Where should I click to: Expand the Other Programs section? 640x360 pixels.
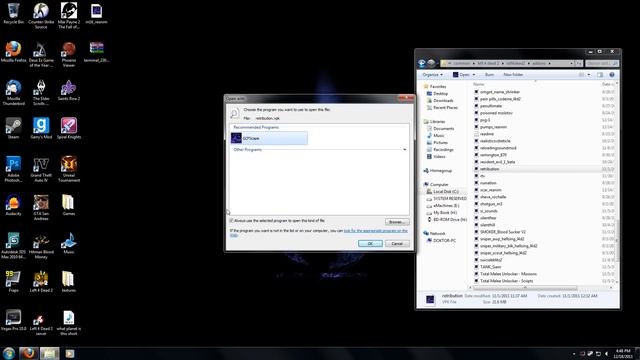pos(404,149)
